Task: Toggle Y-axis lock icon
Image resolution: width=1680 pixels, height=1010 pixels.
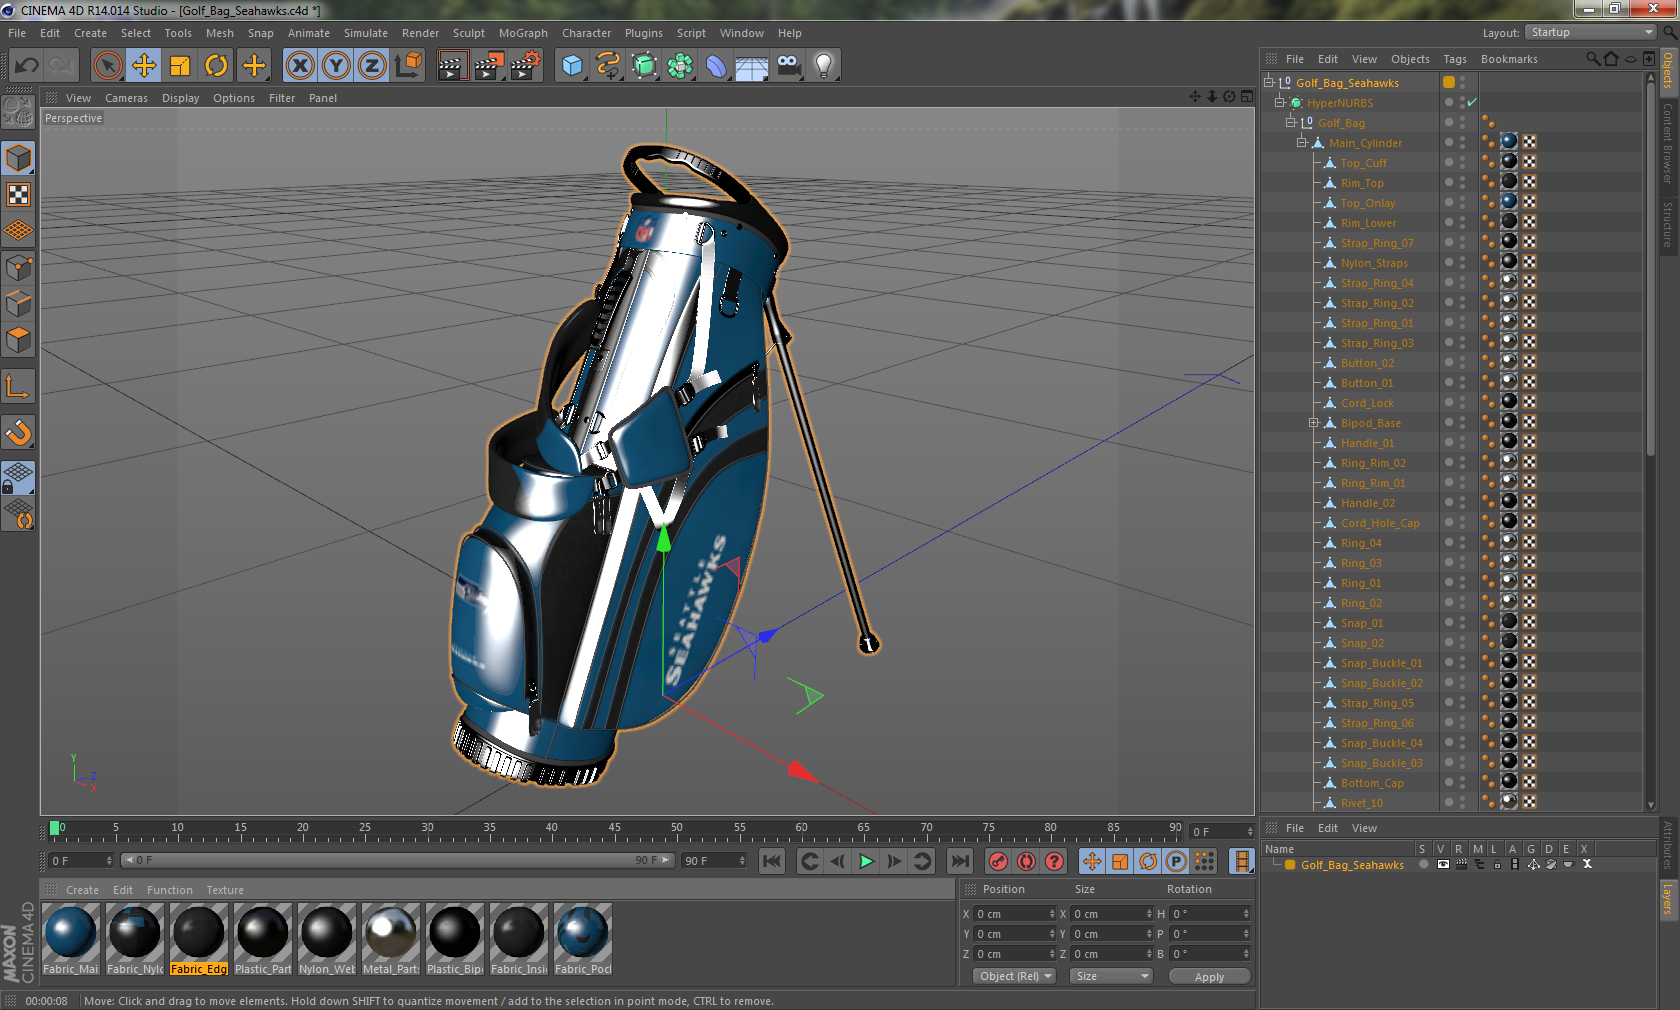Action: pyautogui.click(x=336, y=66)
